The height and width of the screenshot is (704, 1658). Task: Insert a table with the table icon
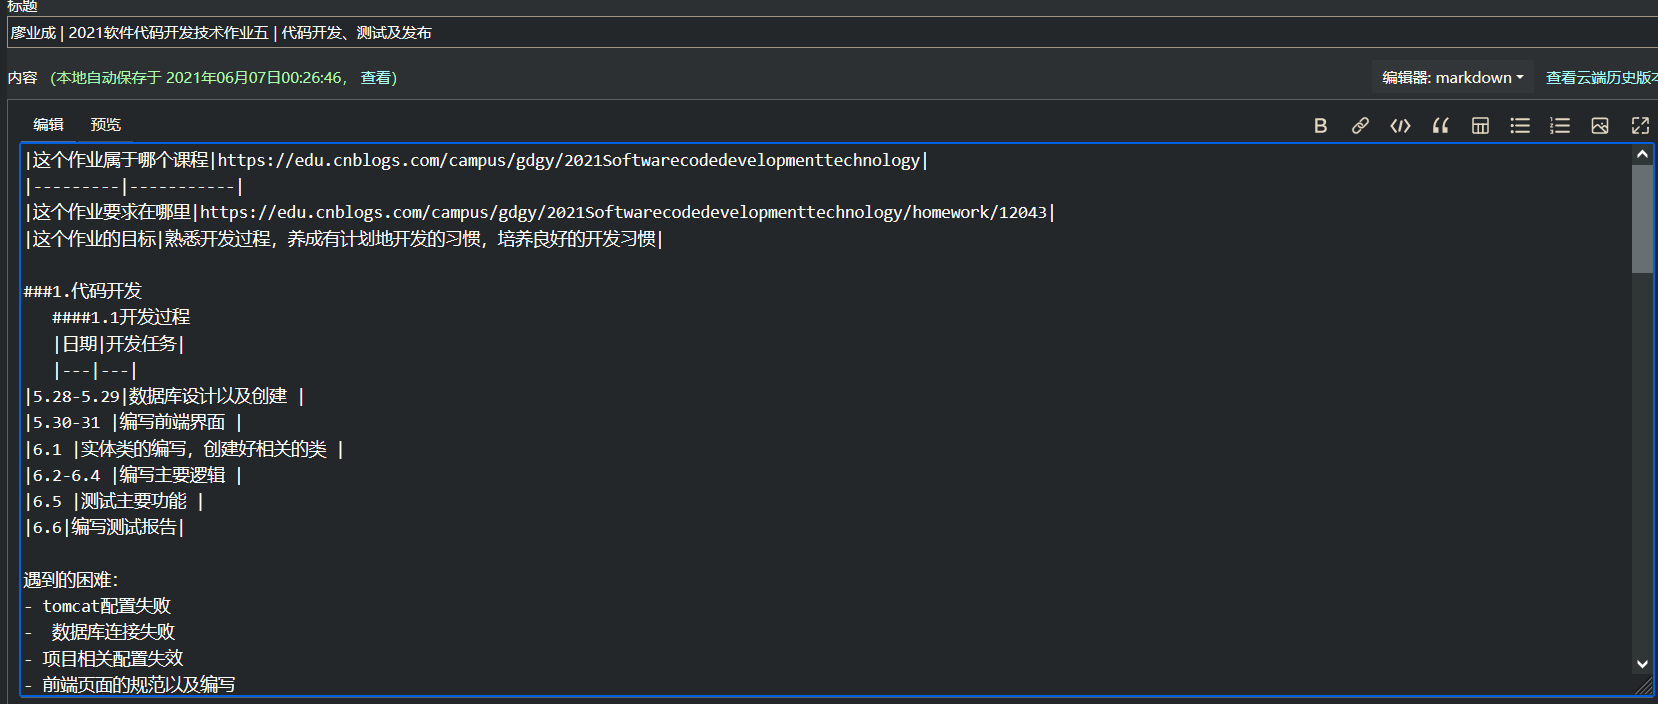coord(1480,126)
